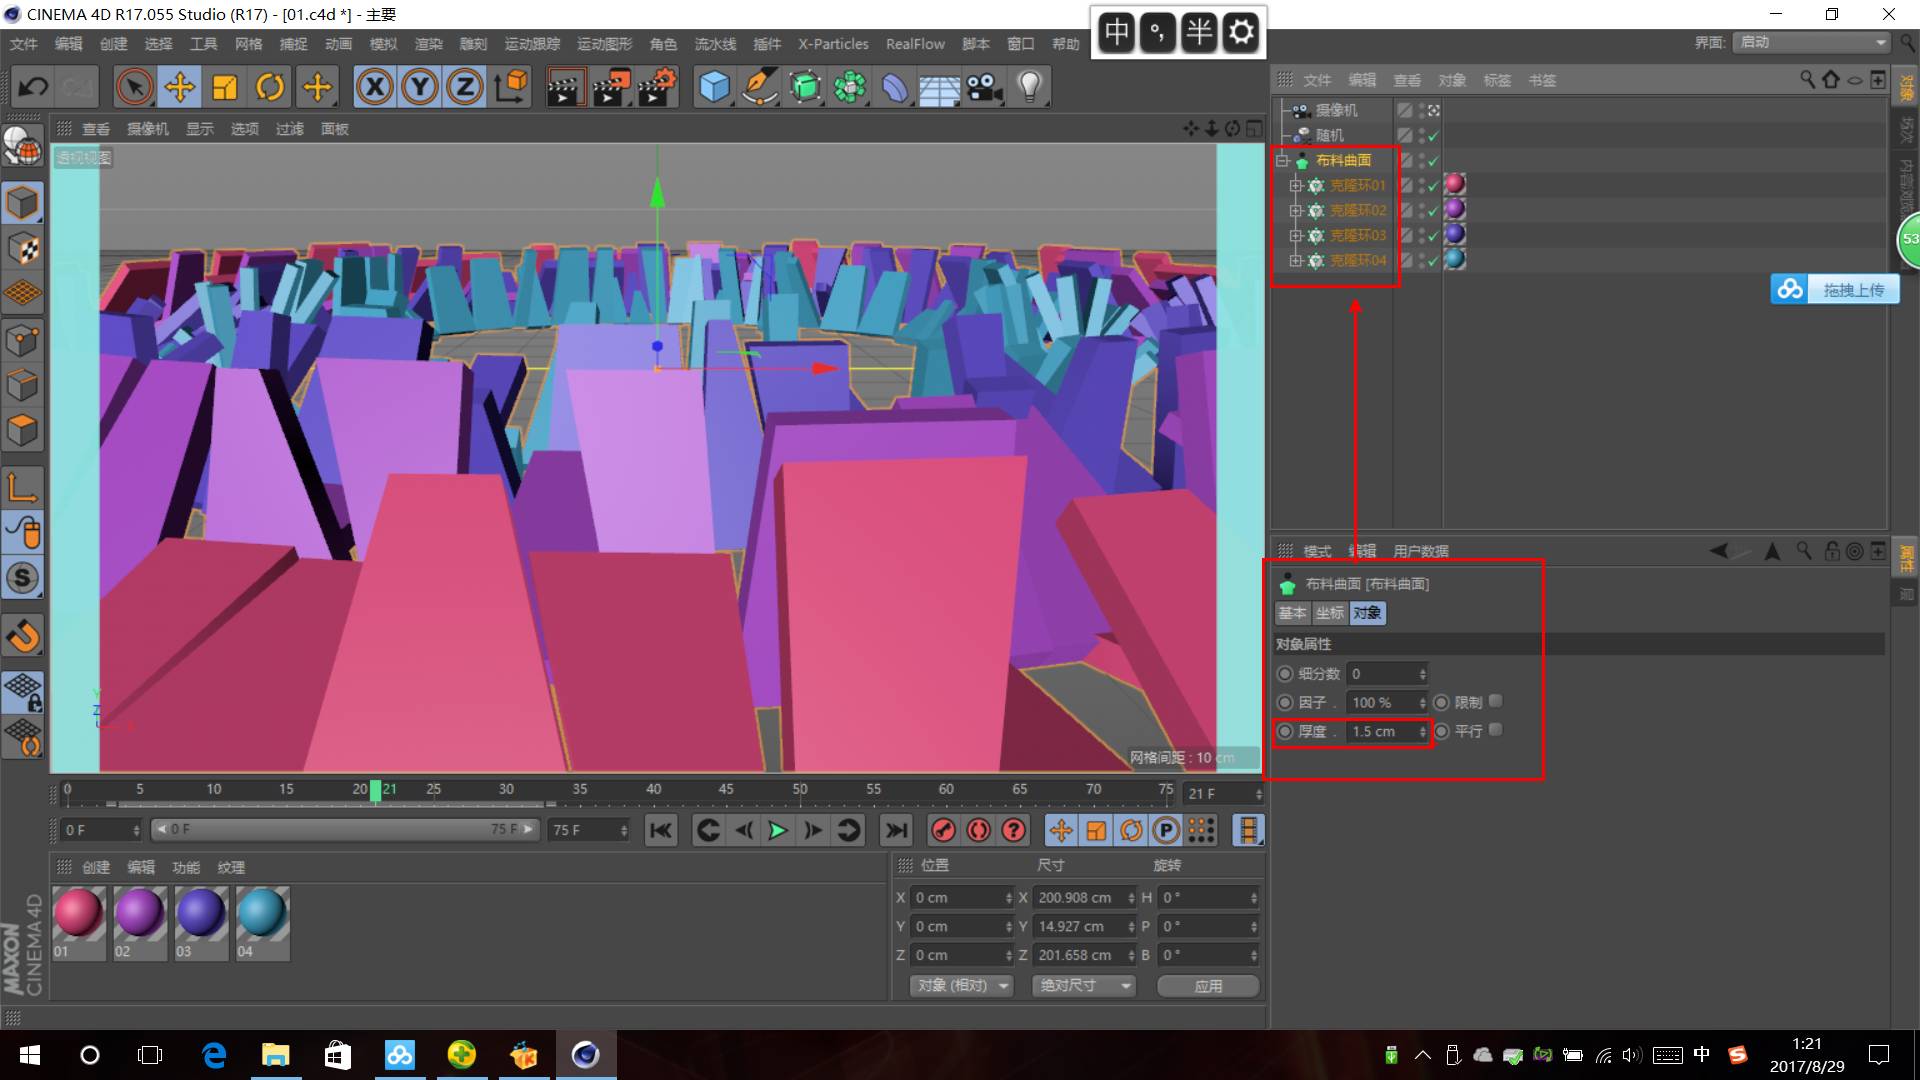Click the Undo arrow icon
Viewport: 1920px width, 1080px height.
[33, 87]
